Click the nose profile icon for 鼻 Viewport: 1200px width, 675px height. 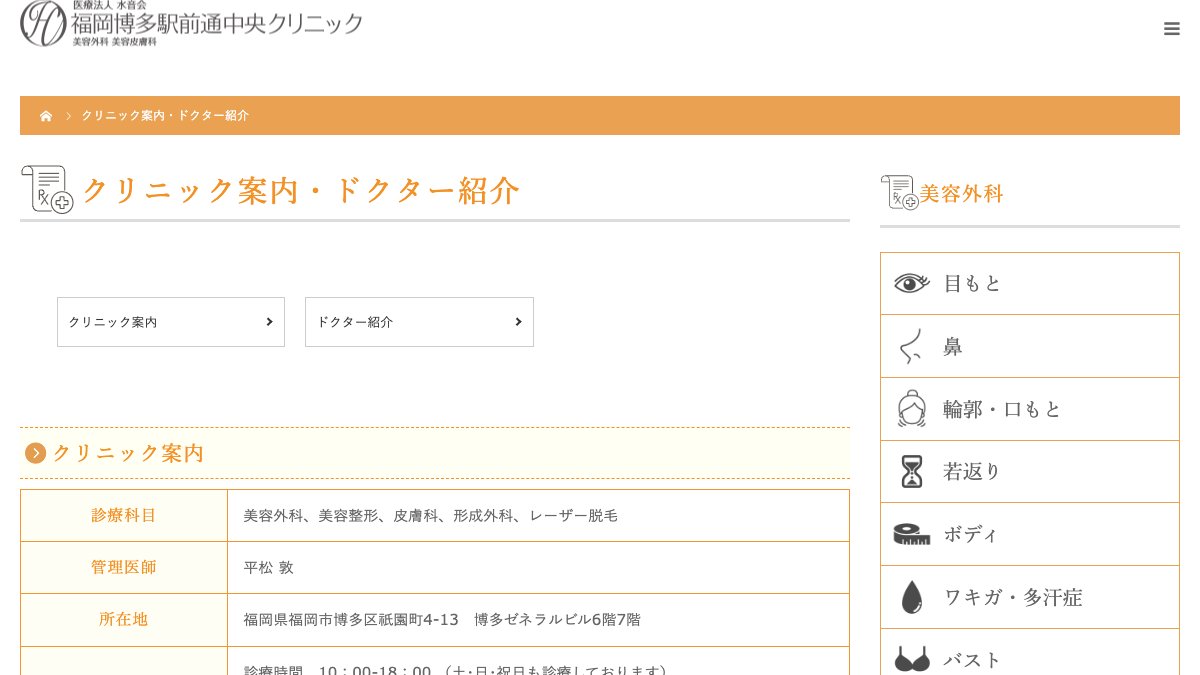(x=910, y=346)
